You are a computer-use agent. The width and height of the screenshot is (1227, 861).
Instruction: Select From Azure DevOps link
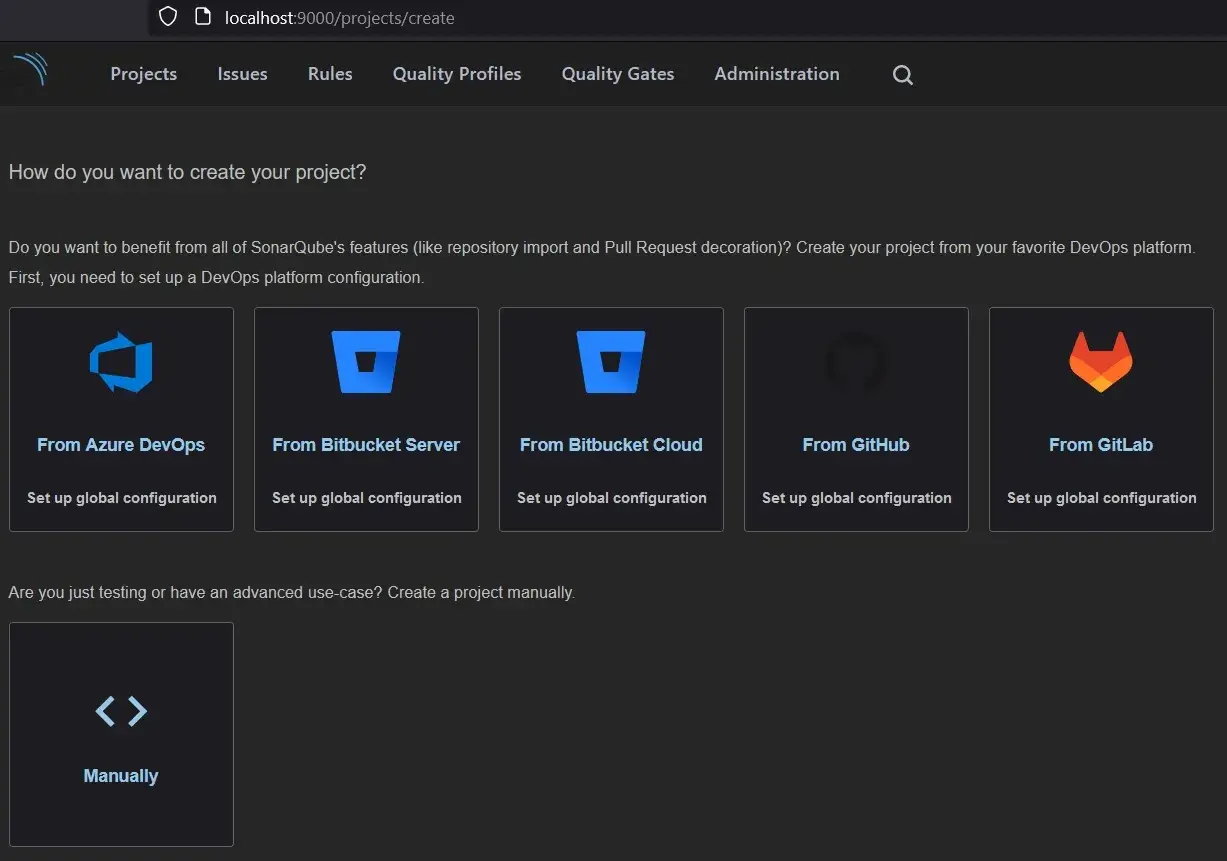point(121,445)
